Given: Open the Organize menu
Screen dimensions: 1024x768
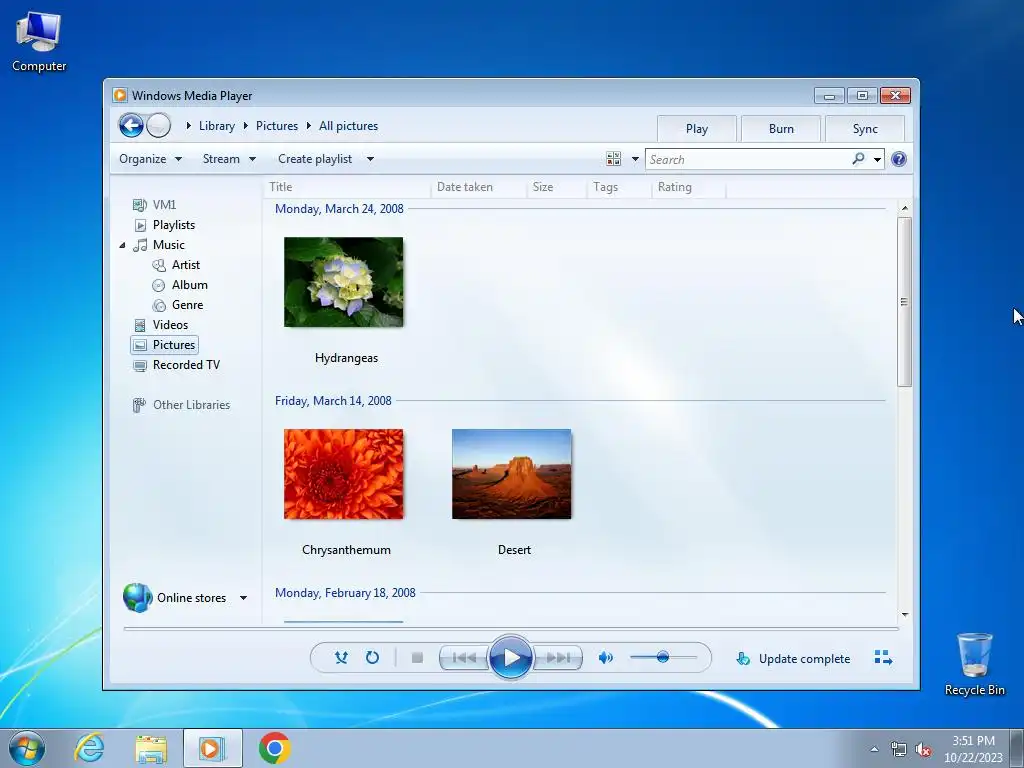Looking at the screenshot, I should click(x=150, y=159).
